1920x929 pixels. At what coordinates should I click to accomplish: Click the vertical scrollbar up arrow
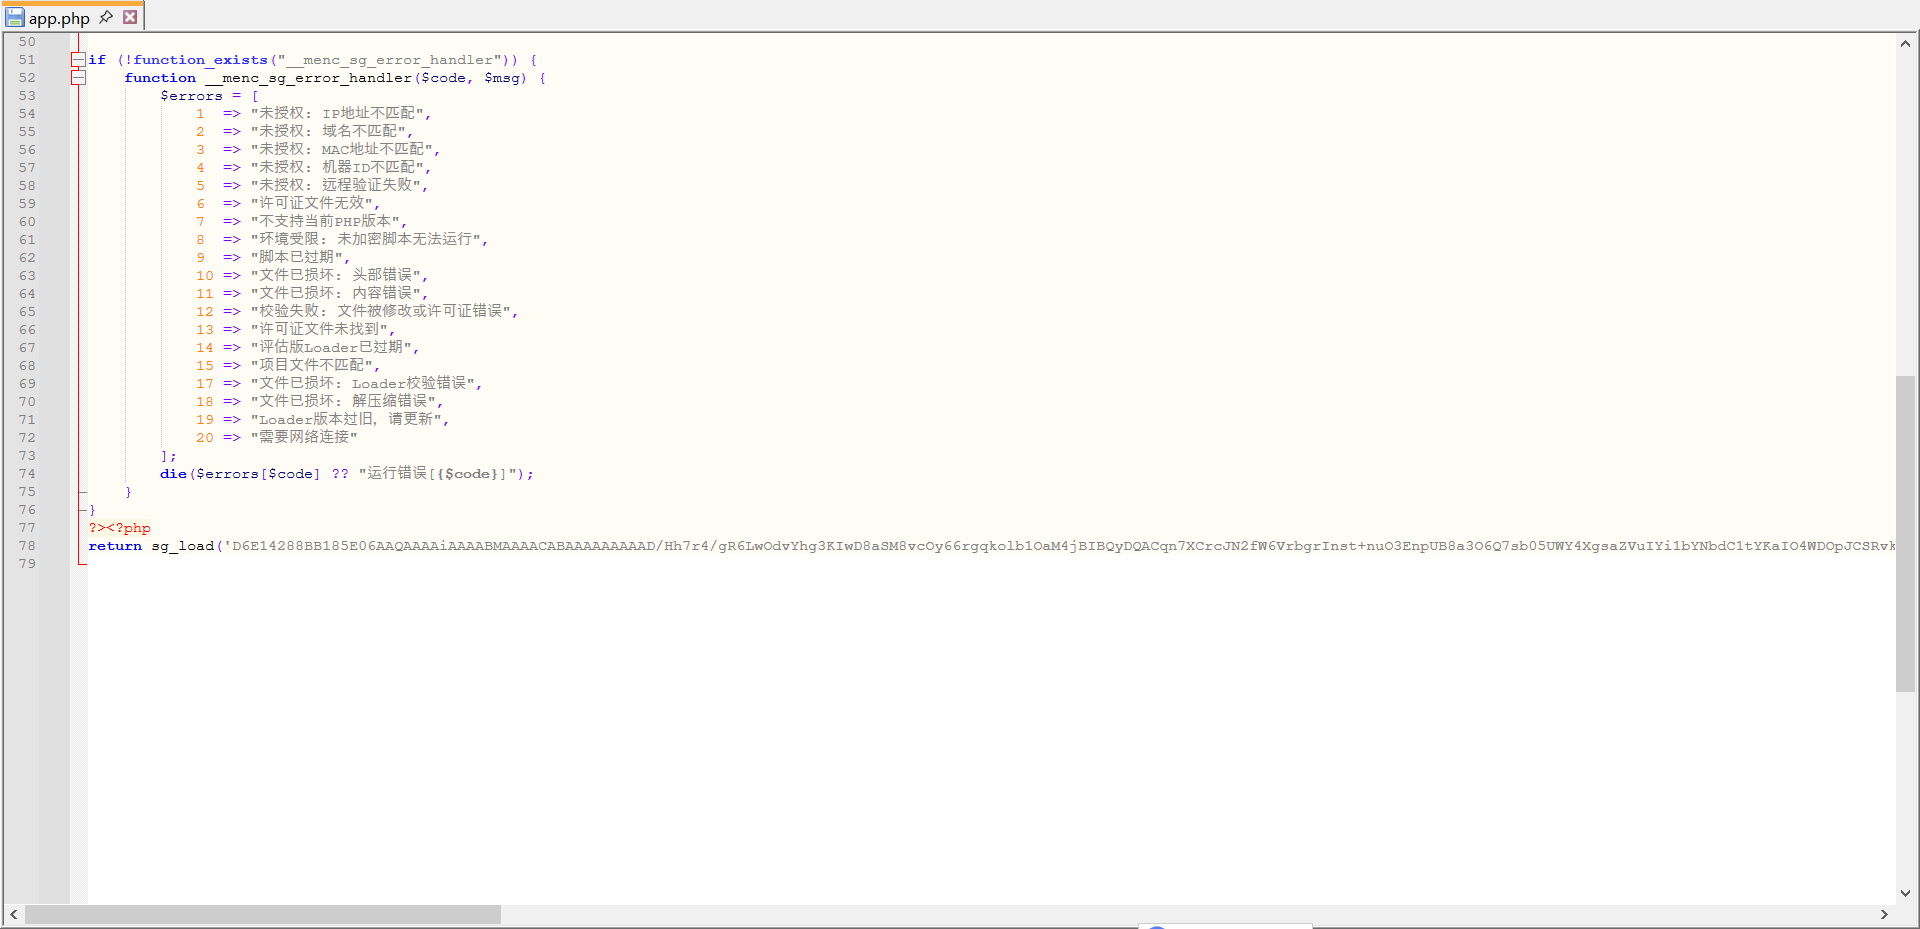[x=1905, y=43]
